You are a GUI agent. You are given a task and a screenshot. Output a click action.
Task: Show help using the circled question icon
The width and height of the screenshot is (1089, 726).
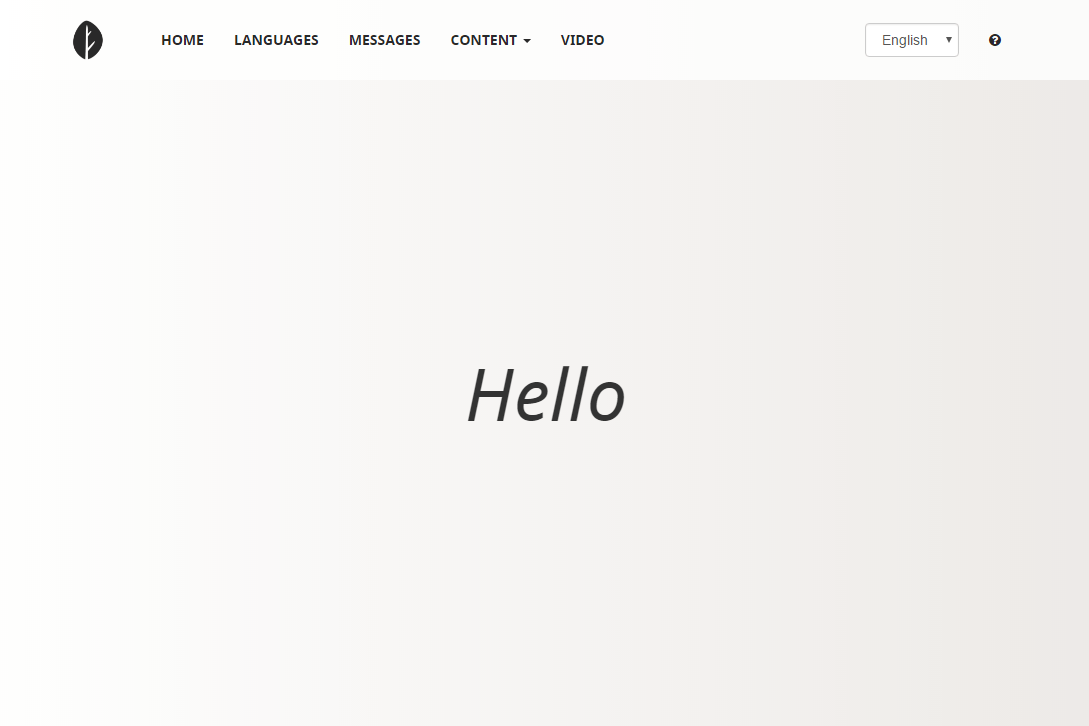pos(995,40)
